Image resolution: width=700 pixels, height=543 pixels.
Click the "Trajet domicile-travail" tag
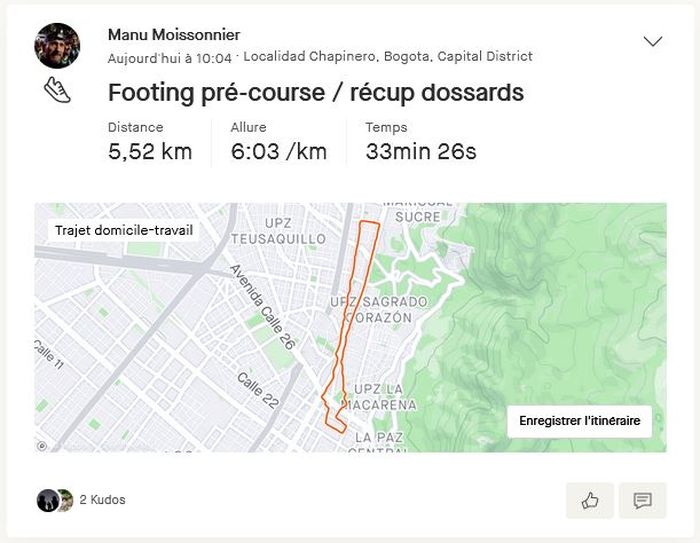[x=124, y=230]
